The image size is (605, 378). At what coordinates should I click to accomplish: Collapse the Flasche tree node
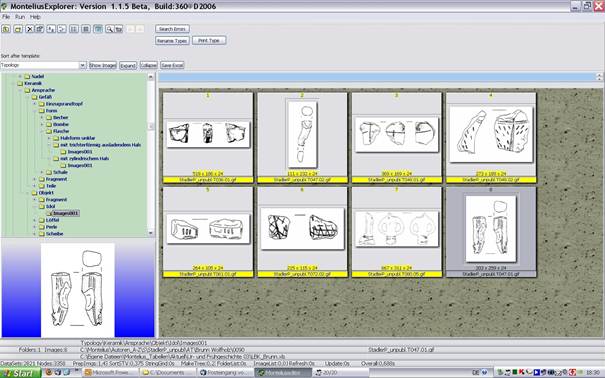(42, 132)
